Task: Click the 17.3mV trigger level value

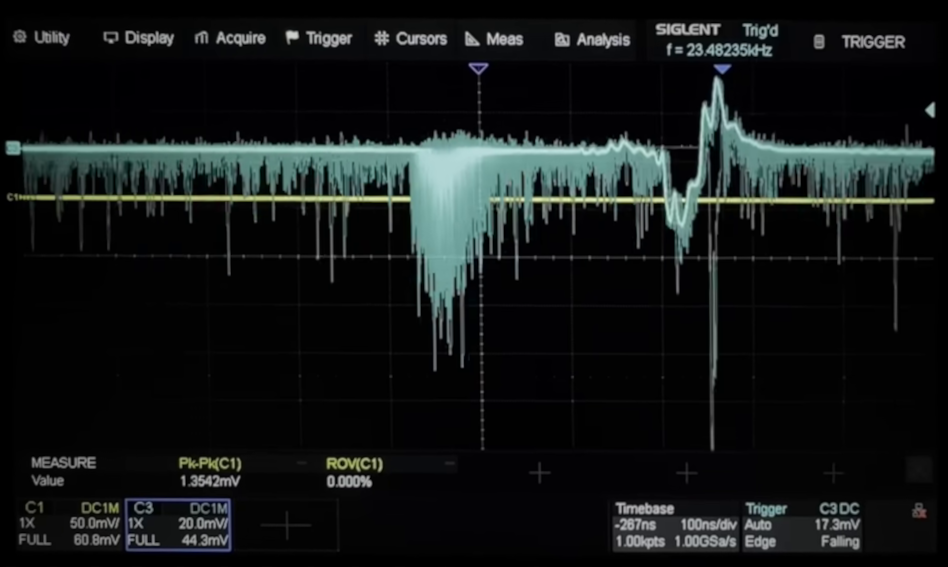Action: click(x=837, y=525)
